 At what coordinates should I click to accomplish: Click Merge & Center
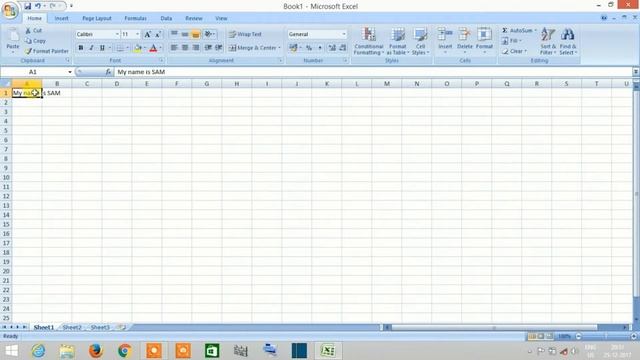coord(252,48)
